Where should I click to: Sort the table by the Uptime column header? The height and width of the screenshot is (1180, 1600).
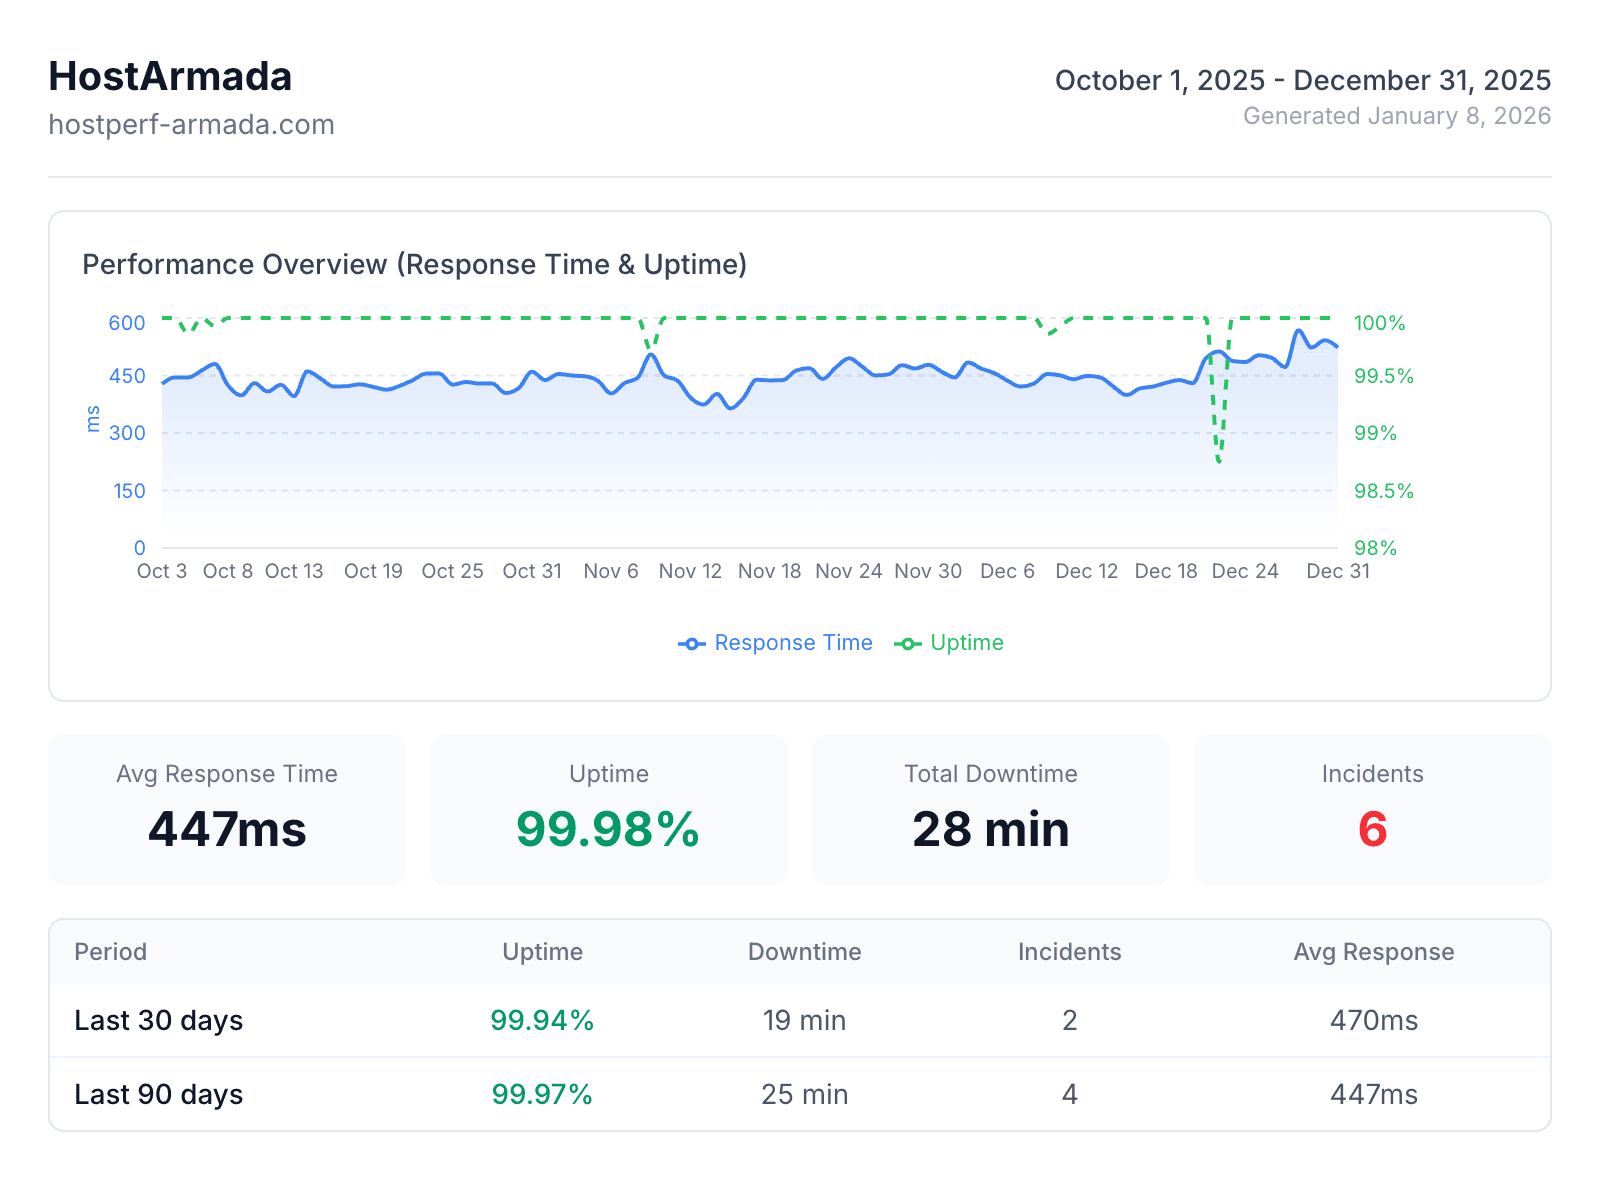pyautogui.click(x=542, y=952)
